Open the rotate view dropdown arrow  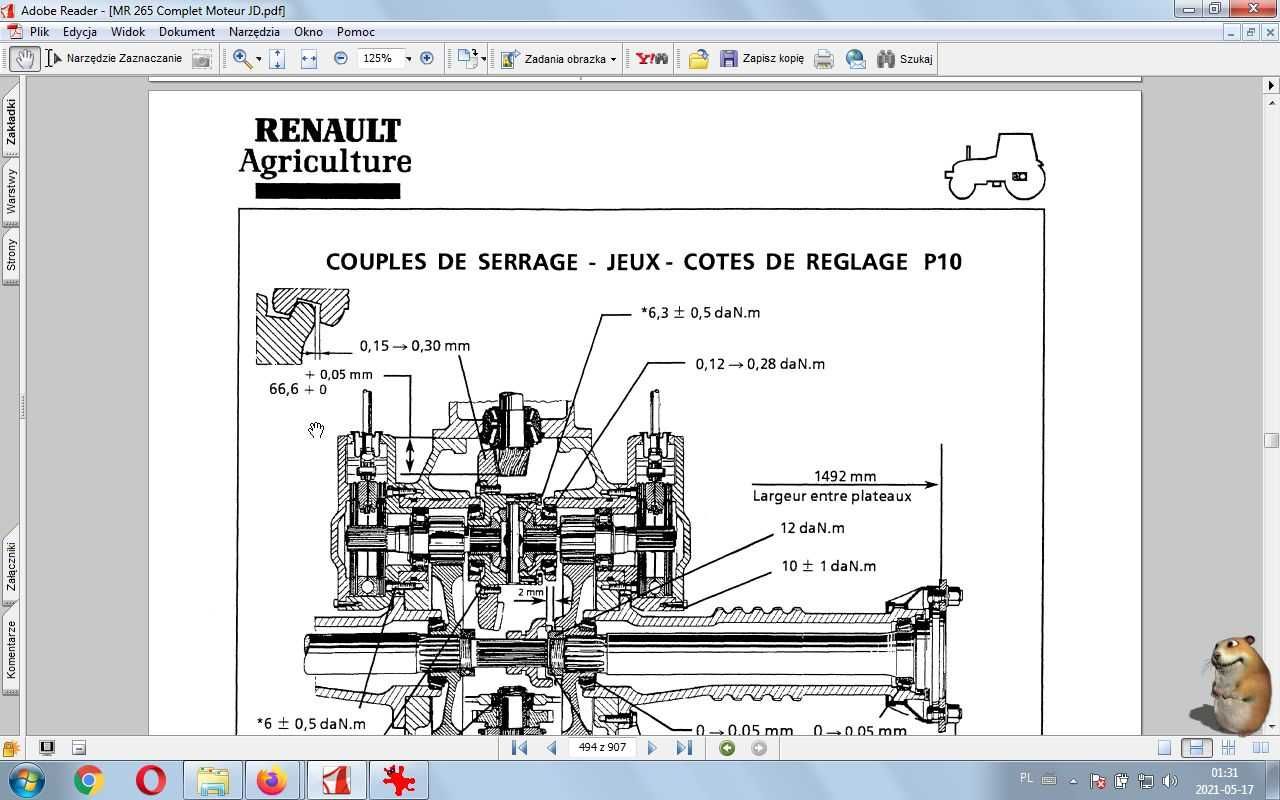pyautogui.click(x=484, y=59)
